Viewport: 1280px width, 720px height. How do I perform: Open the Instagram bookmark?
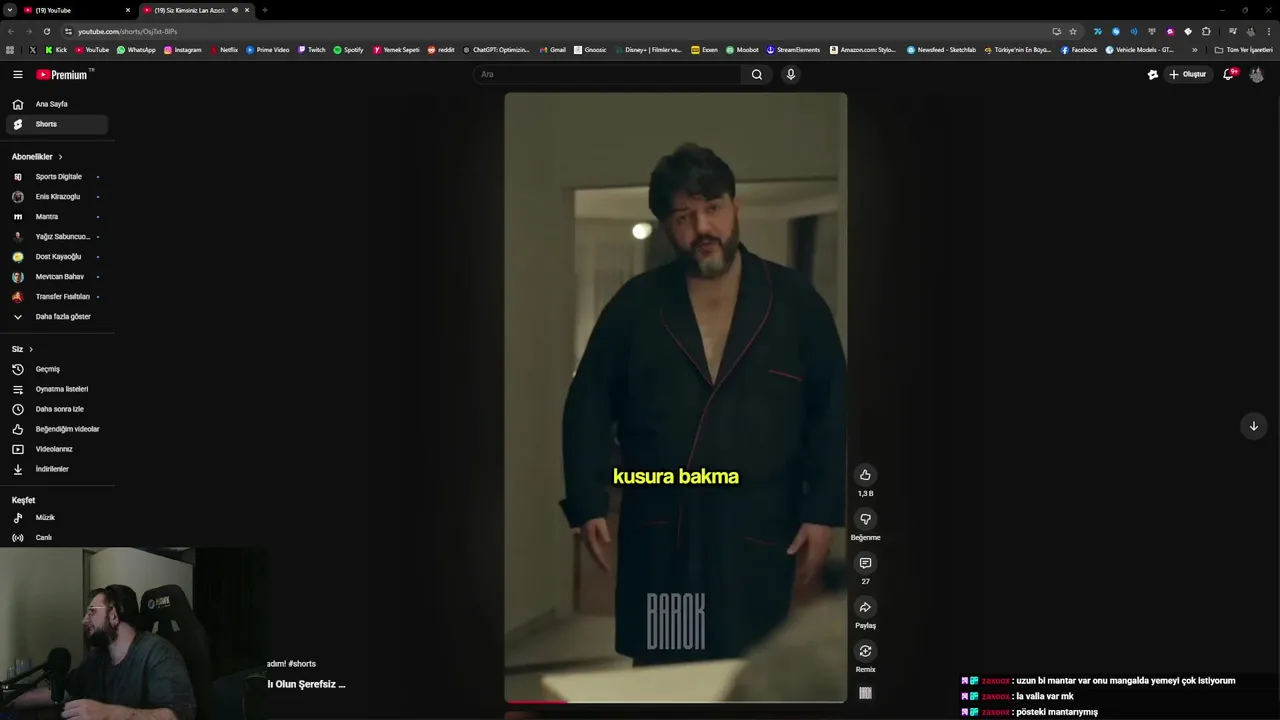tap(182, 50)
